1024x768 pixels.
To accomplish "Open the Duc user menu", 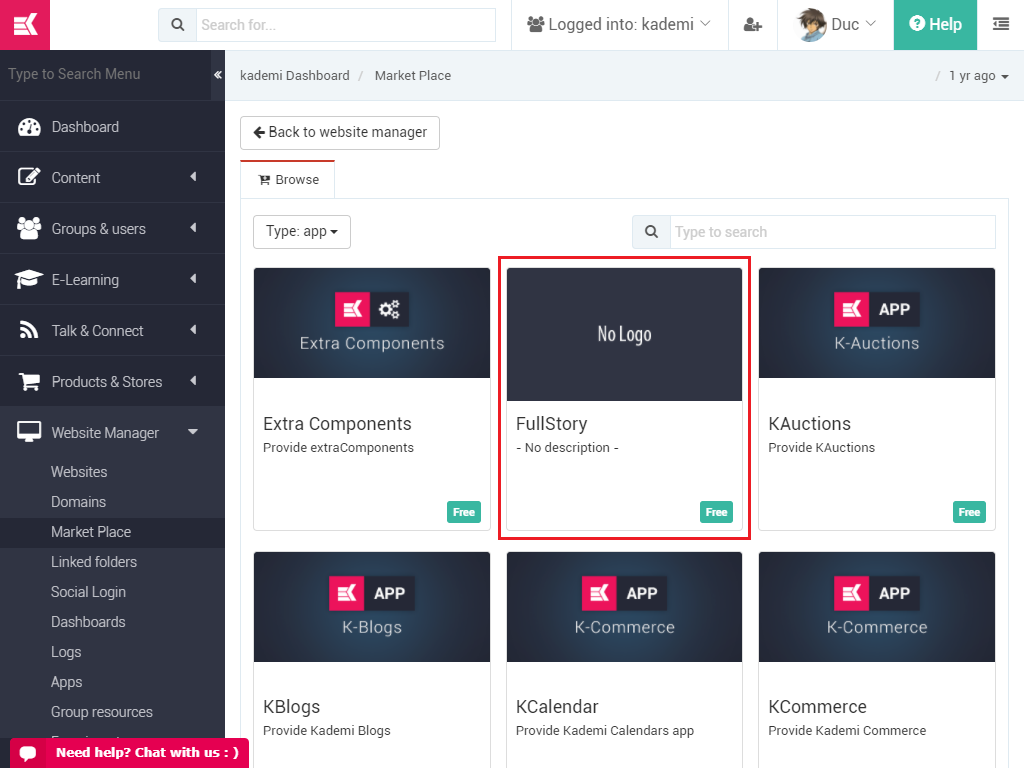I will pyautogui.click(x=835, y=25).
